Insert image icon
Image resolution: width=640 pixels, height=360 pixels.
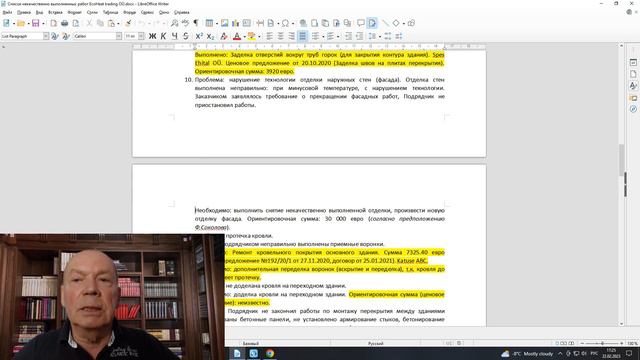point(224,23)
